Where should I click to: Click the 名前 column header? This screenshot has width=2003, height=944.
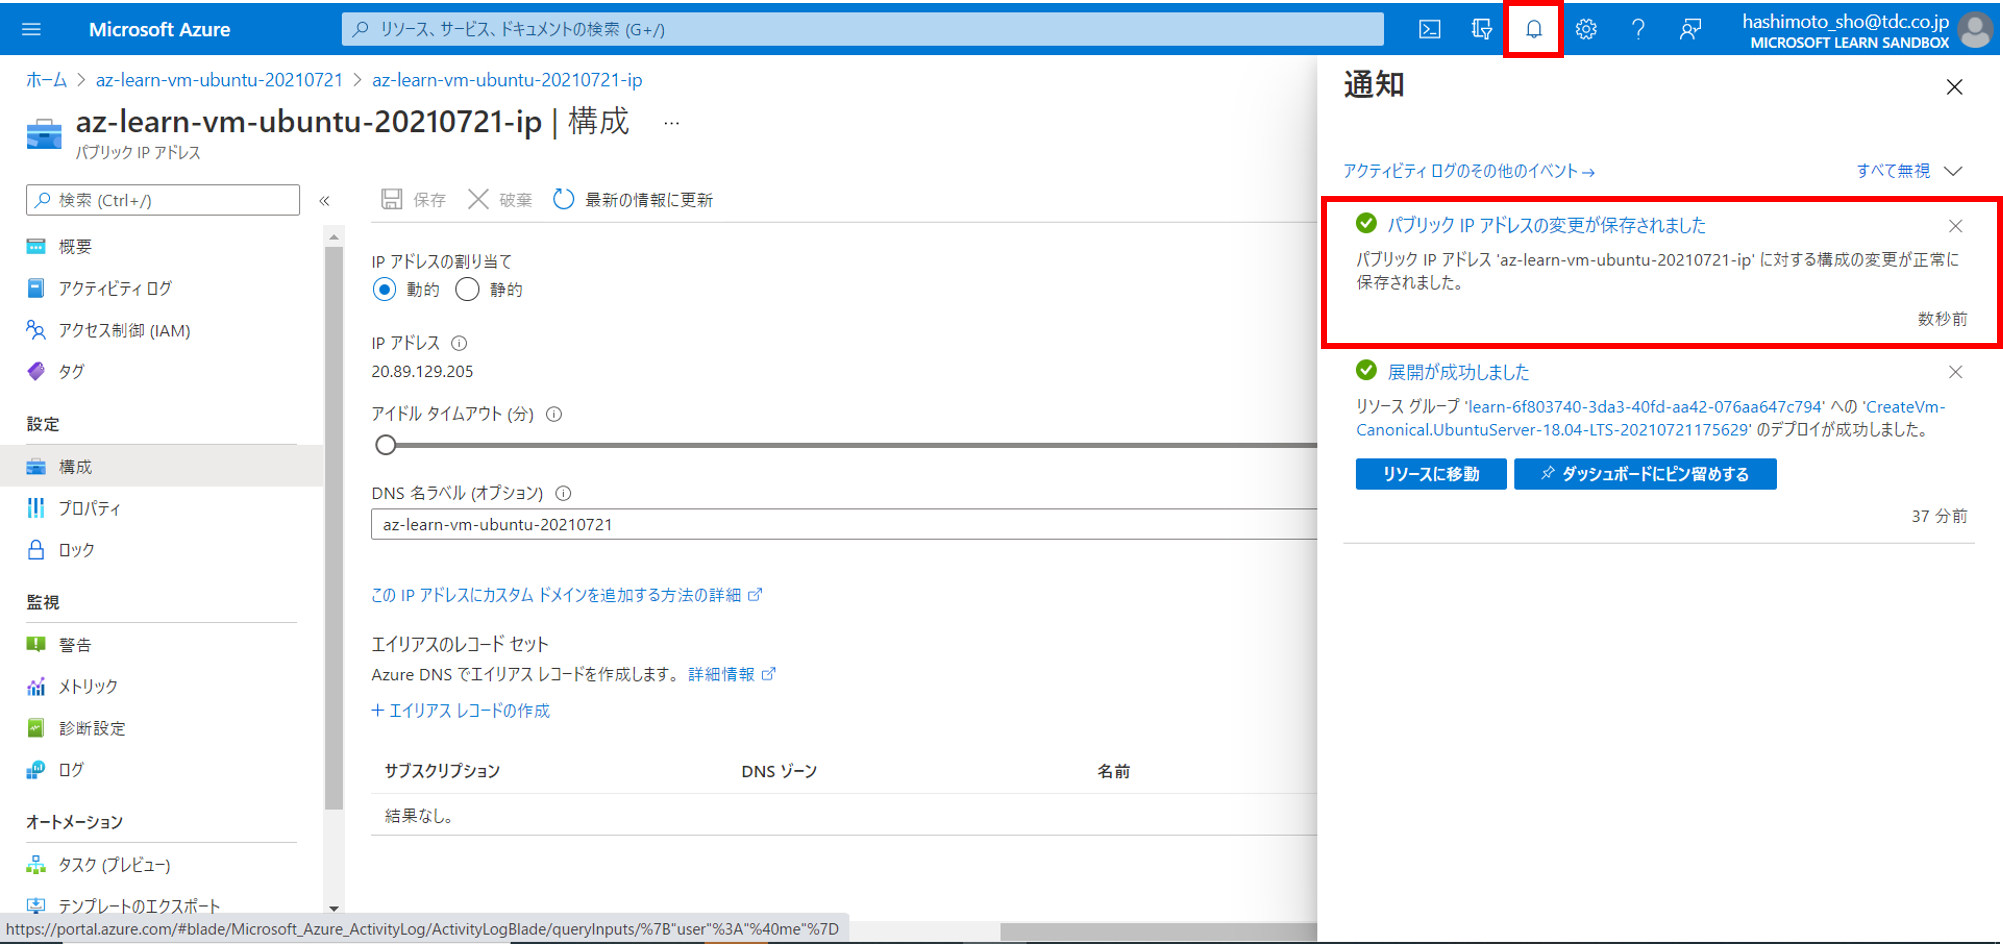tap(1113, 771)
